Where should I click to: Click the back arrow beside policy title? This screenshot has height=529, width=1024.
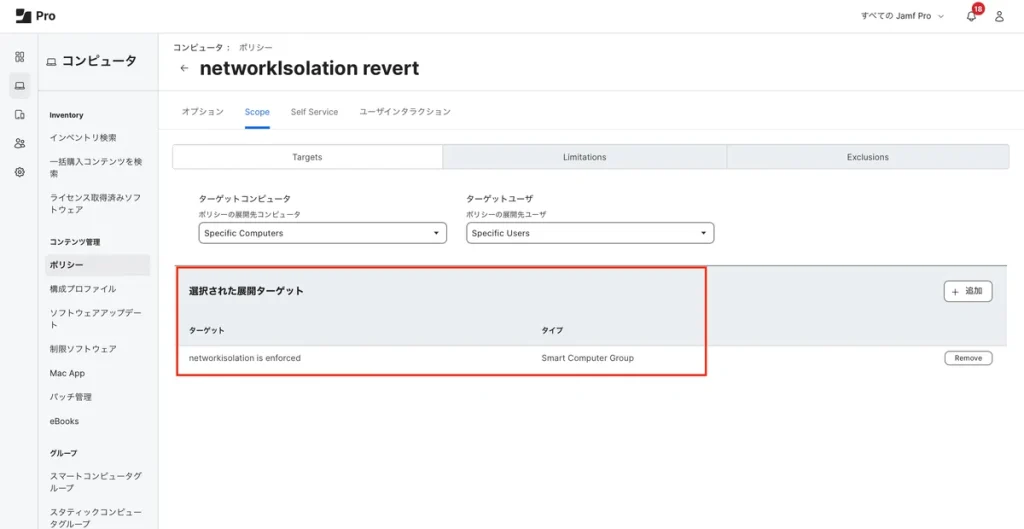(184, 69)
